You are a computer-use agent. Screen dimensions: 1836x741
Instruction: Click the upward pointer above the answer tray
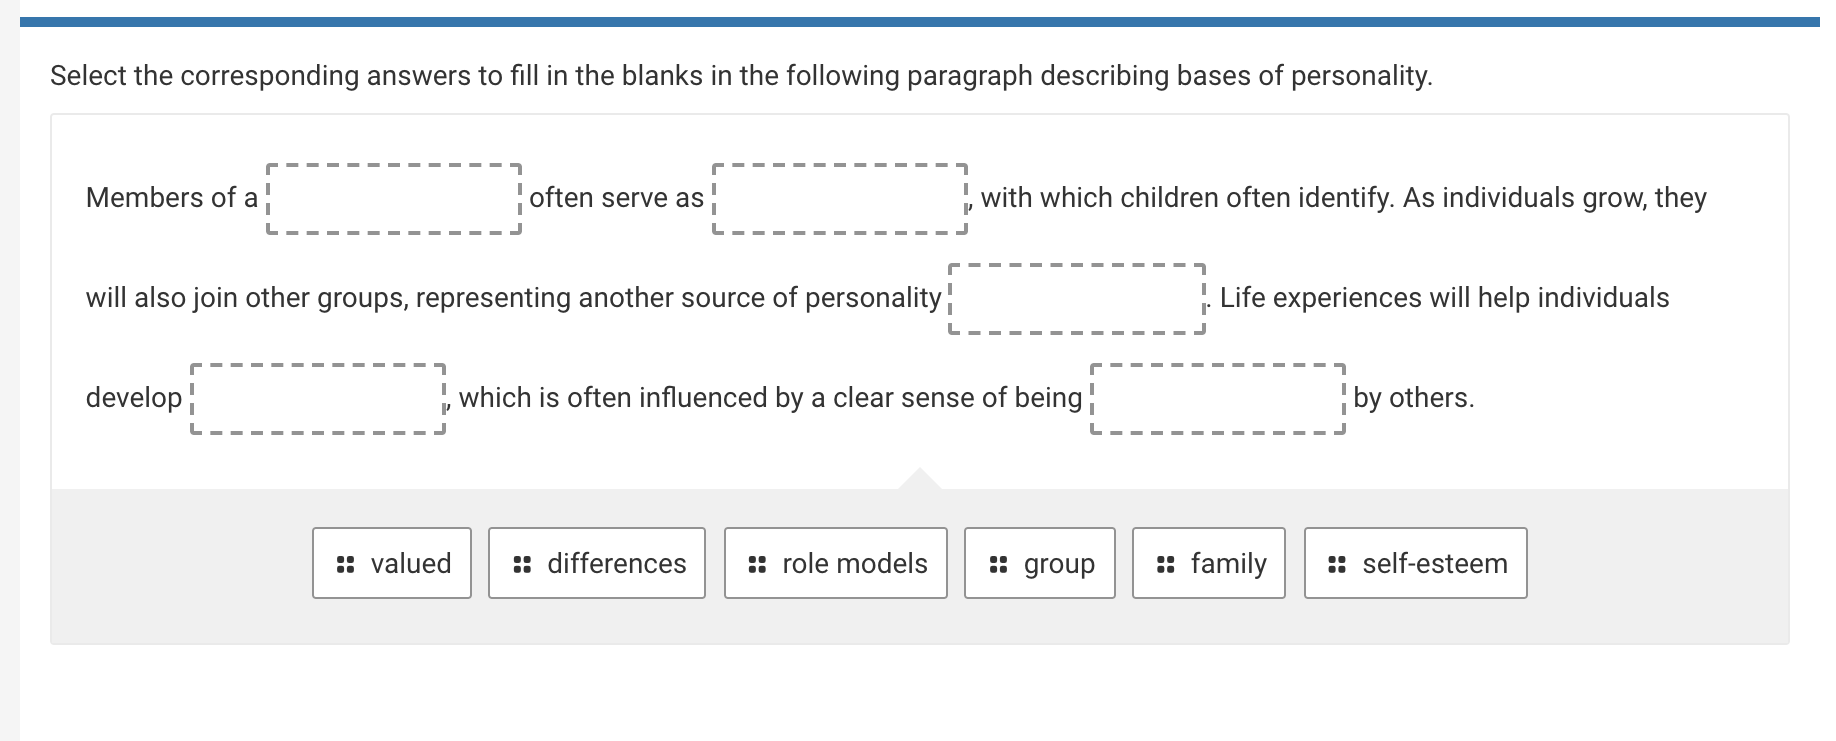click(921, 476)
